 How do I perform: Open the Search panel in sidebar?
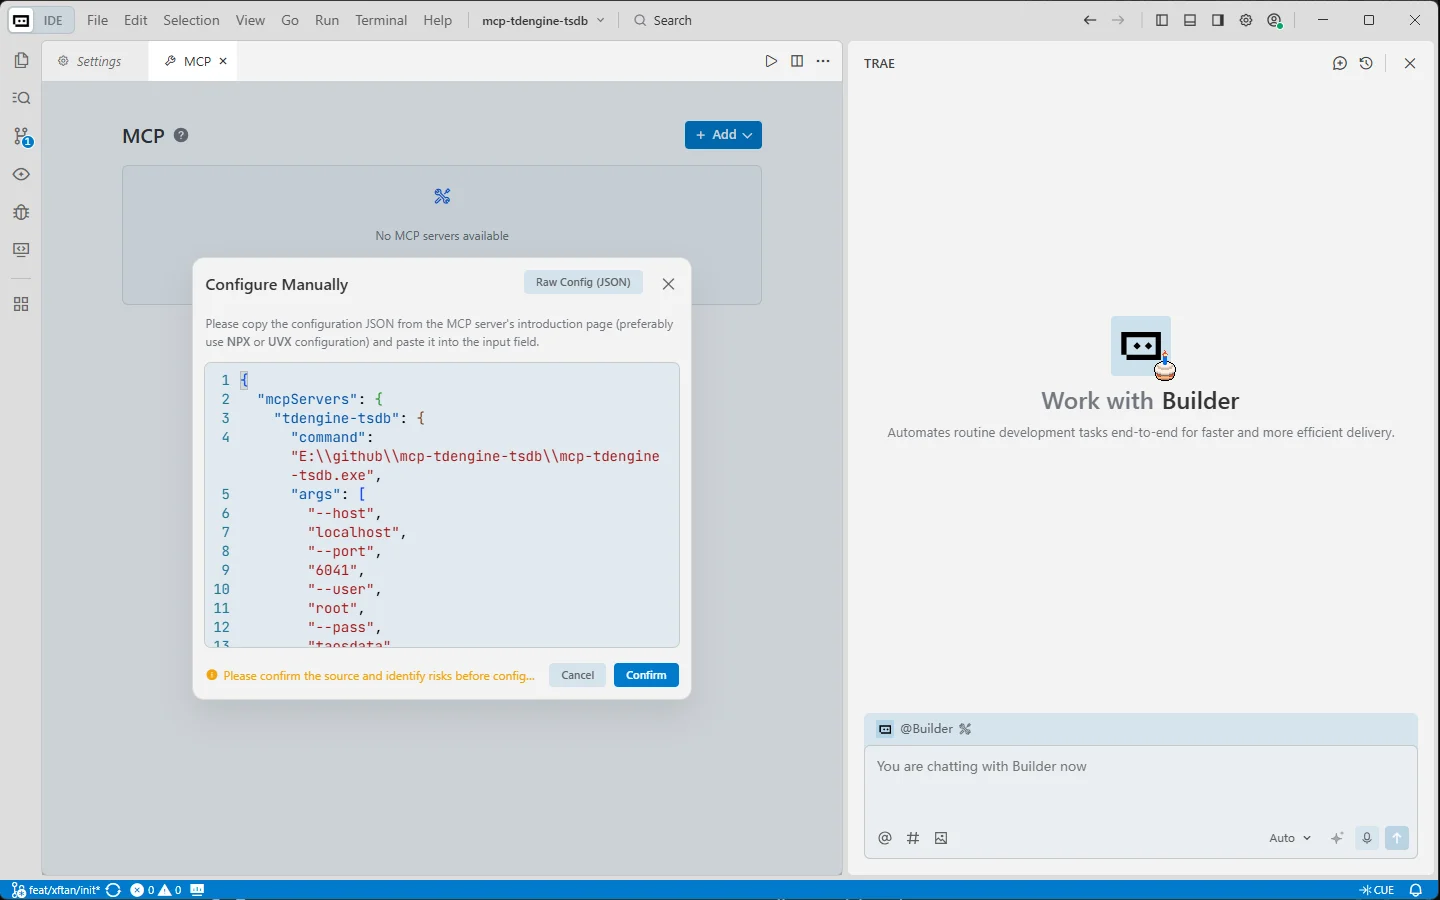pyautogui.click(x=21, y=98)
